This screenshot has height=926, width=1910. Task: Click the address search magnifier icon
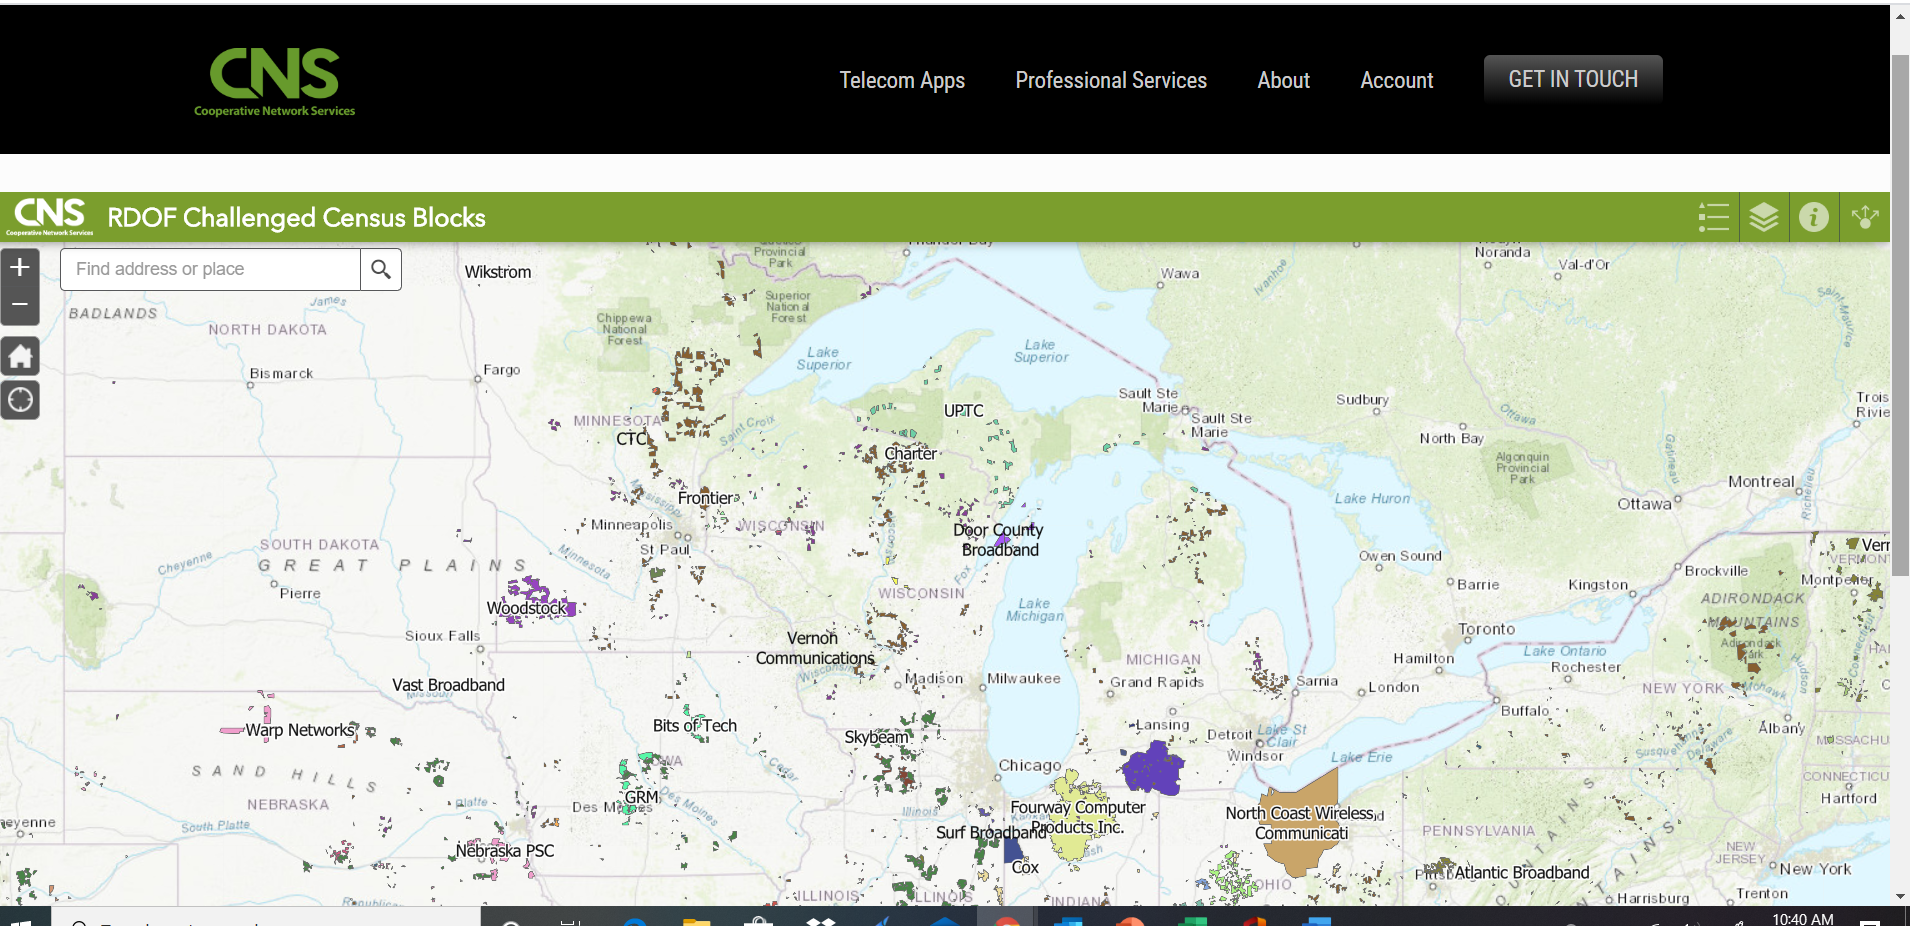380,269
